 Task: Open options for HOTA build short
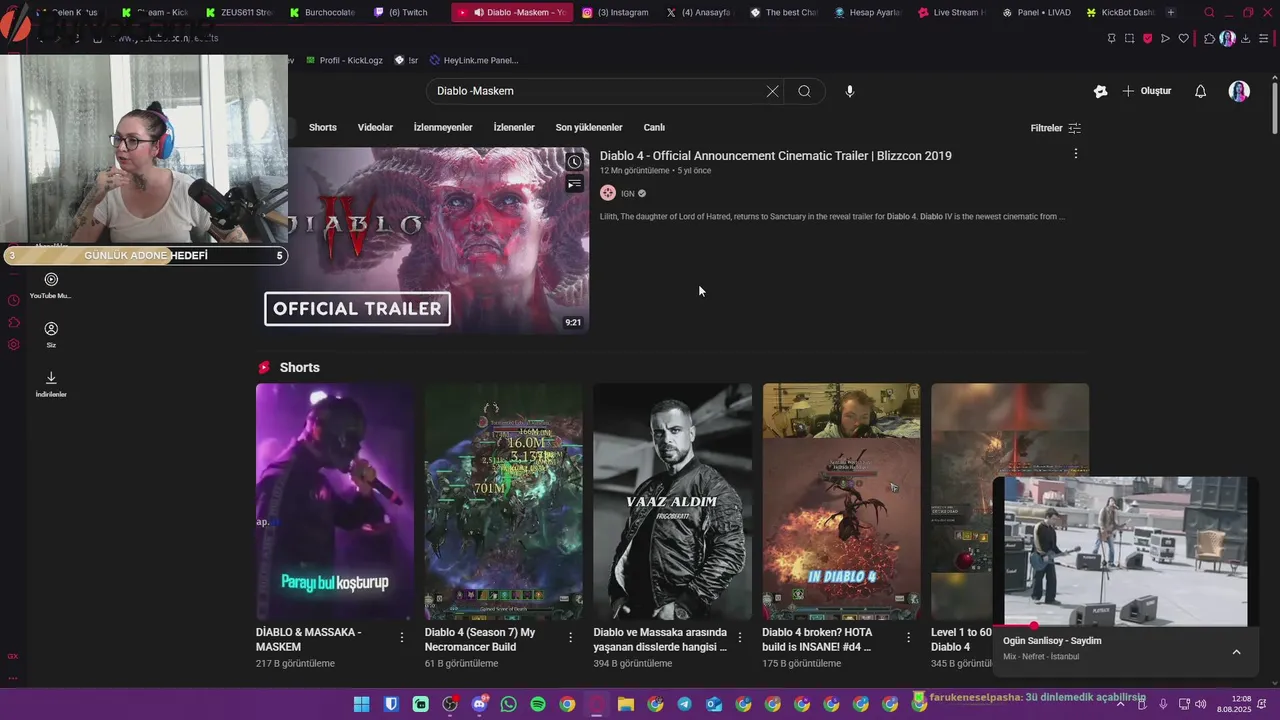(x=908, y=637)
